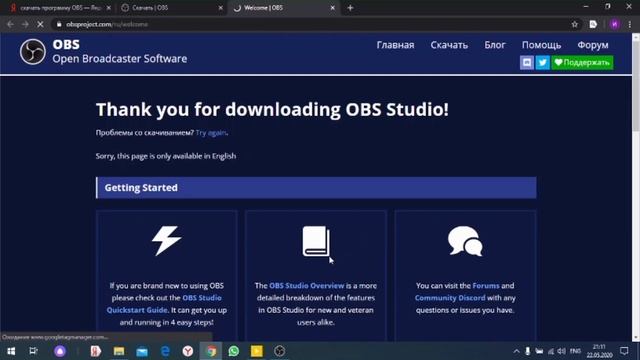
Task: Open the Главная navigation item
Action: click(396, 45)
